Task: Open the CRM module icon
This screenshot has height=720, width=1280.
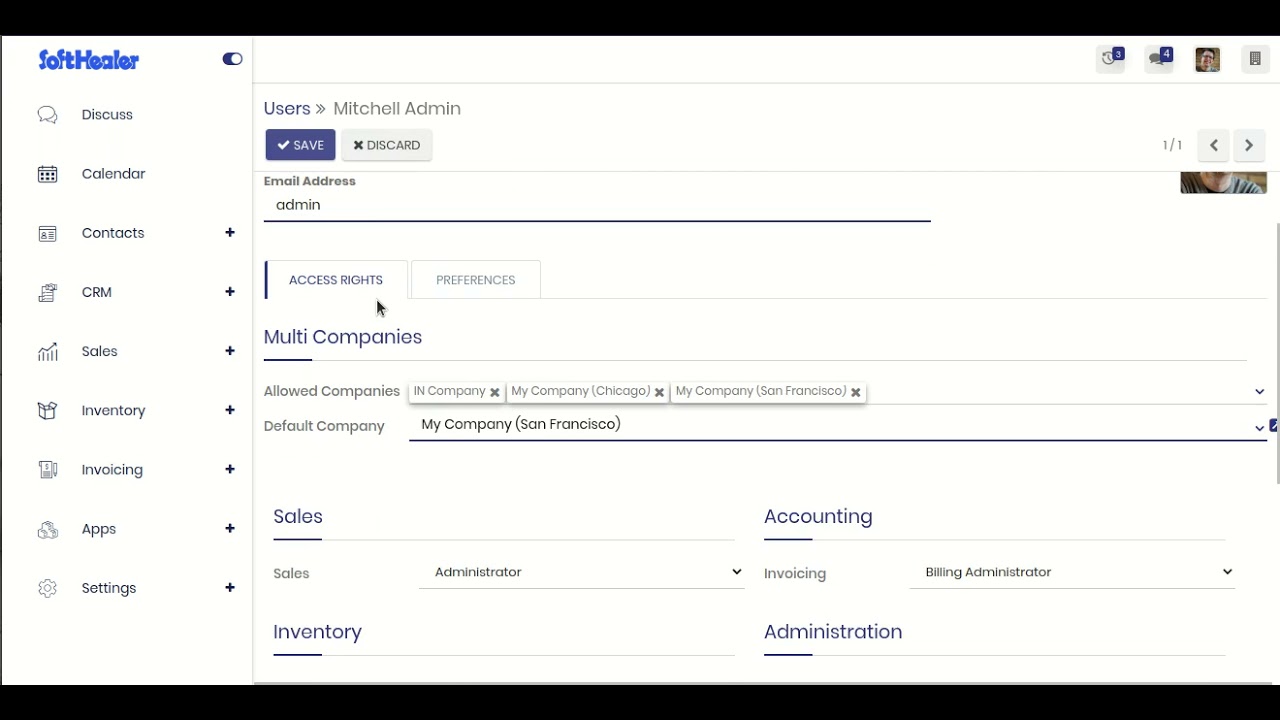Action: [x=47, y=292]
